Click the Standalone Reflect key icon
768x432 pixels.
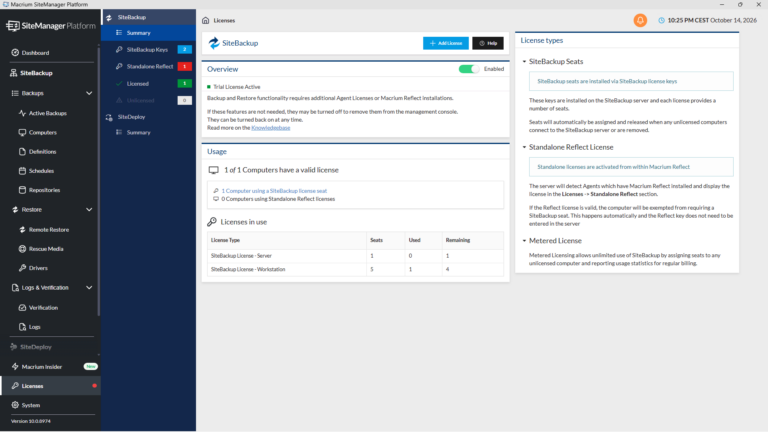tap(119, 66)
